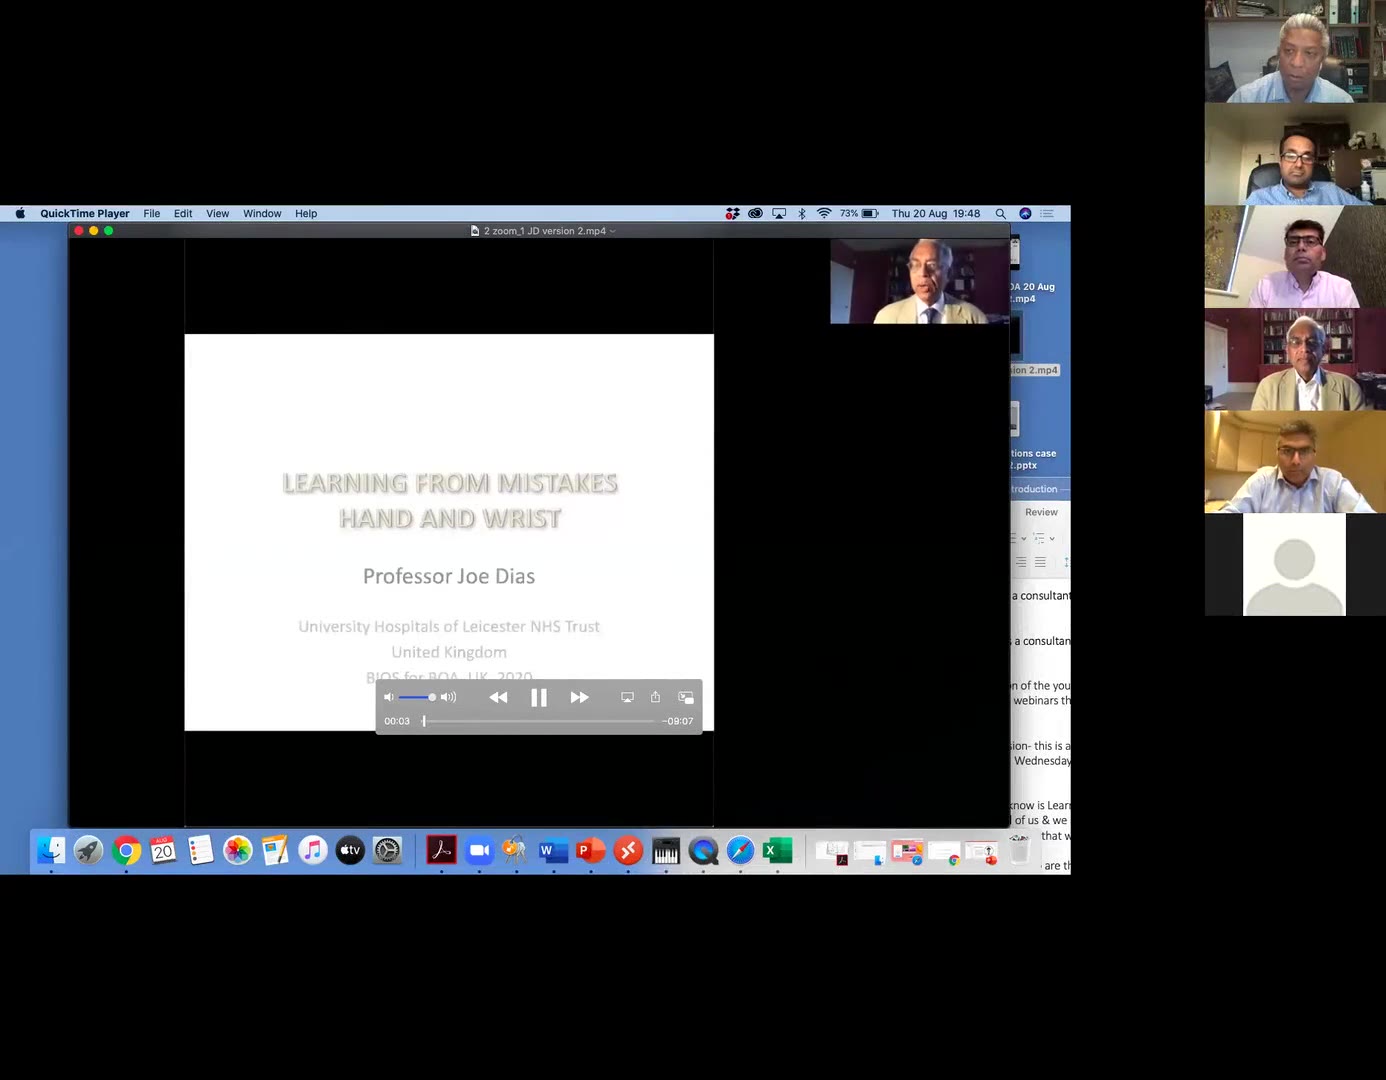Open the File menu
1386x1080 pixels.
pyautogui.click(x=151, y=214)
